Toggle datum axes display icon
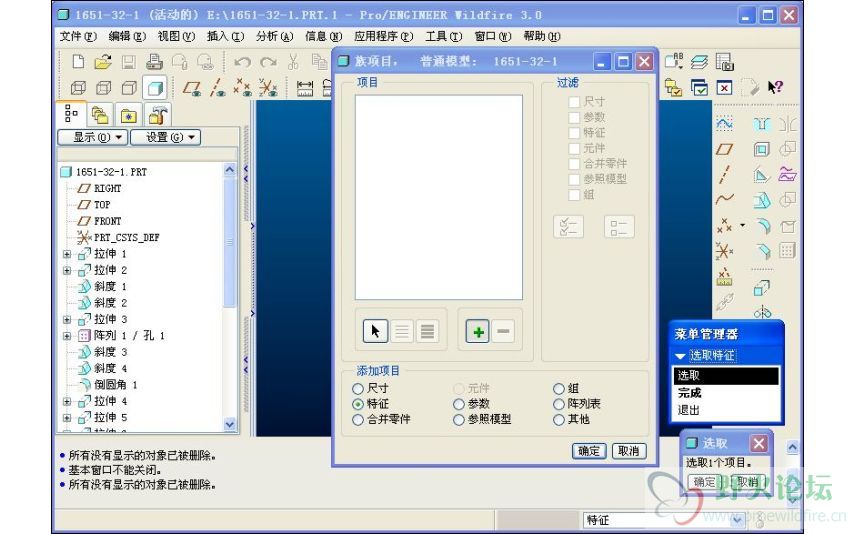856x534 pixels. [x=218, y=88]
